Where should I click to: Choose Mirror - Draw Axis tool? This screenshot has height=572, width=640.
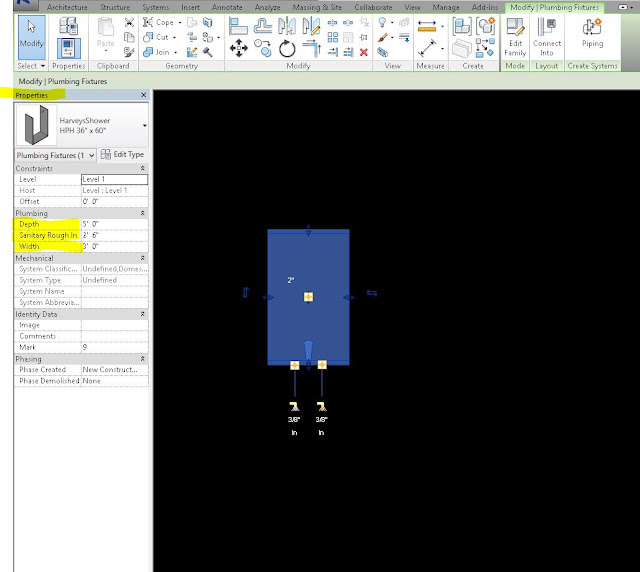pyautogui.click(x=311, y=26)
